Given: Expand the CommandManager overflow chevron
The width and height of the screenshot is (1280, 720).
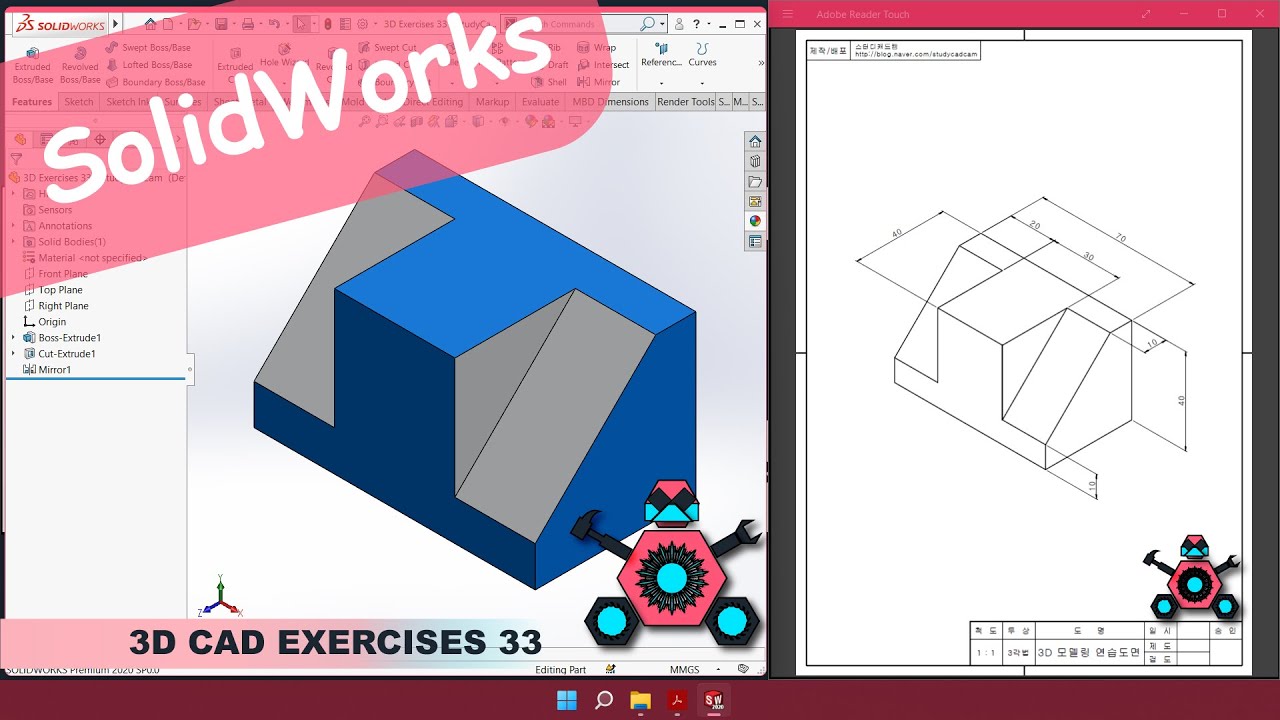Looking at the screenshot, I should [761, 62].
